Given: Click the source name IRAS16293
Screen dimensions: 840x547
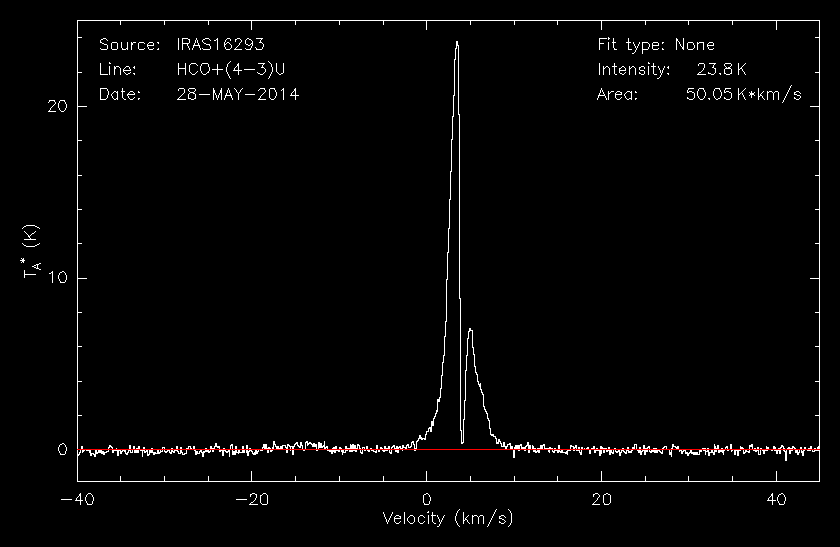Looking at the screenshot, I should [220, 44].
